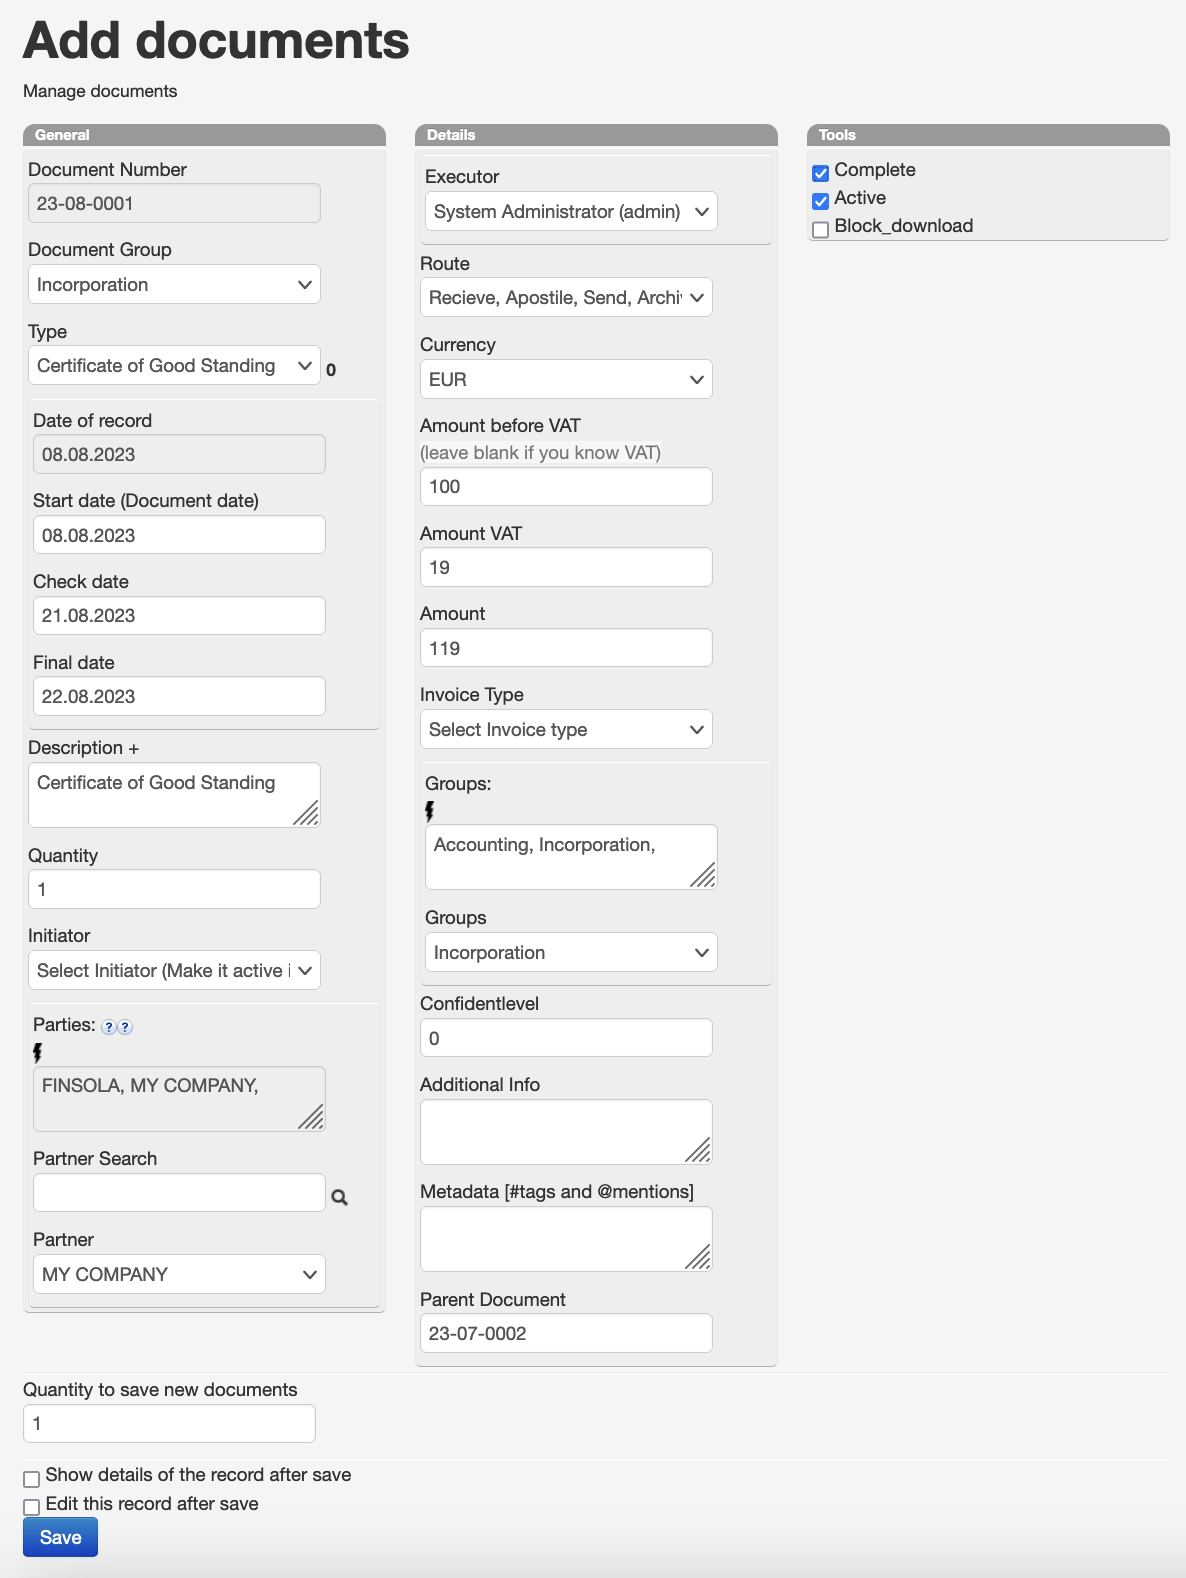The width and height of the screenshot is (1186, 1578).
Task: Click the Metadata box resize handle
Action: point(699,1258)
